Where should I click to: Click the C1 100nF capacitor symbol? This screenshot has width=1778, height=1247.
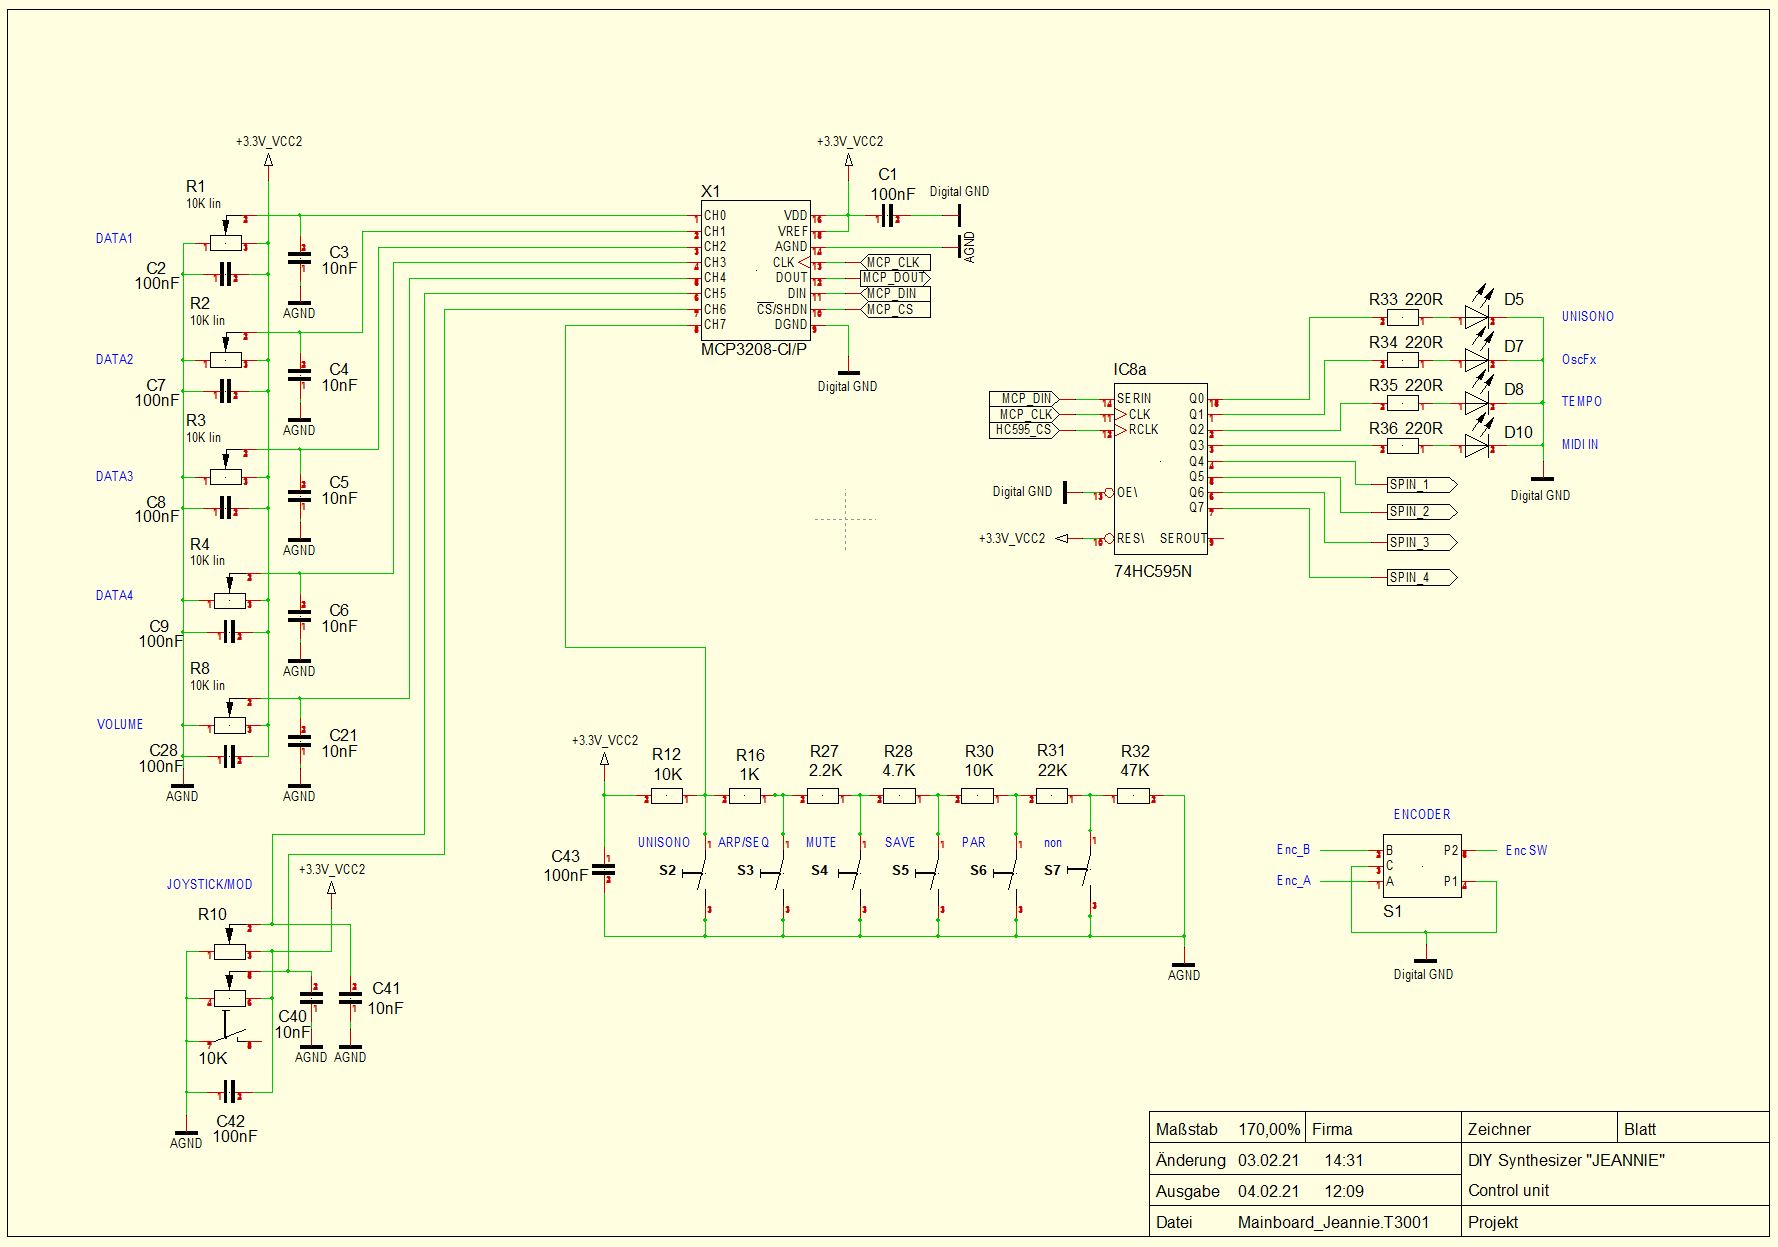(886, 218)
